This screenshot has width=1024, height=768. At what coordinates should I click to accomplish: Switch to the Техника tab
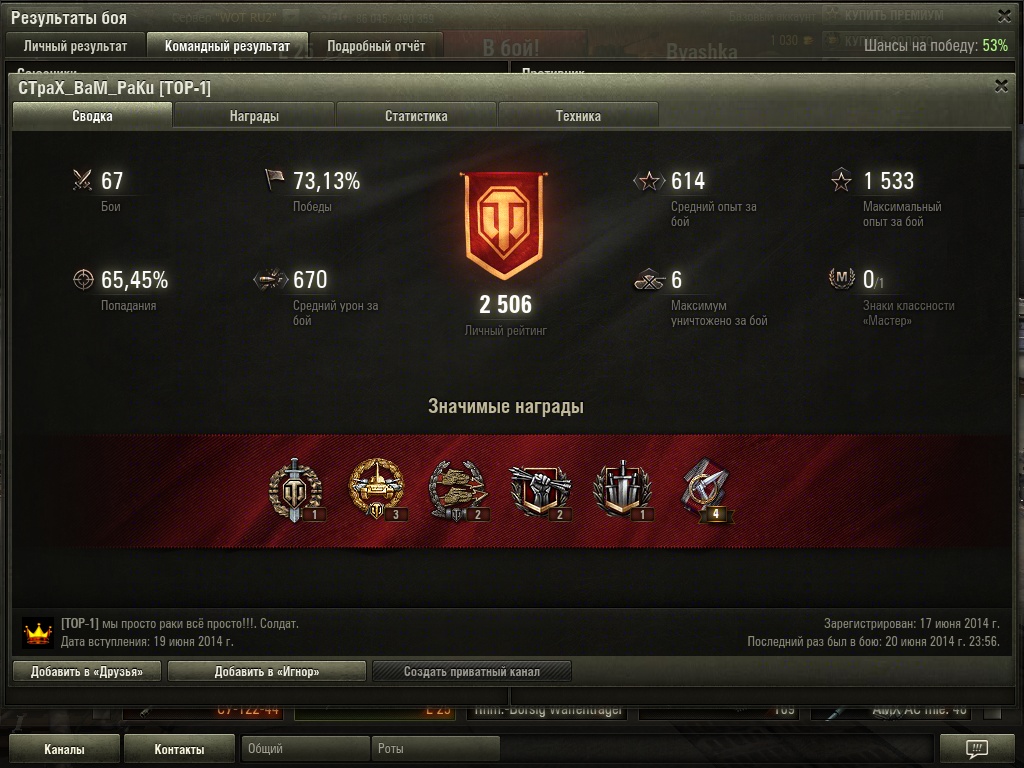578,116
